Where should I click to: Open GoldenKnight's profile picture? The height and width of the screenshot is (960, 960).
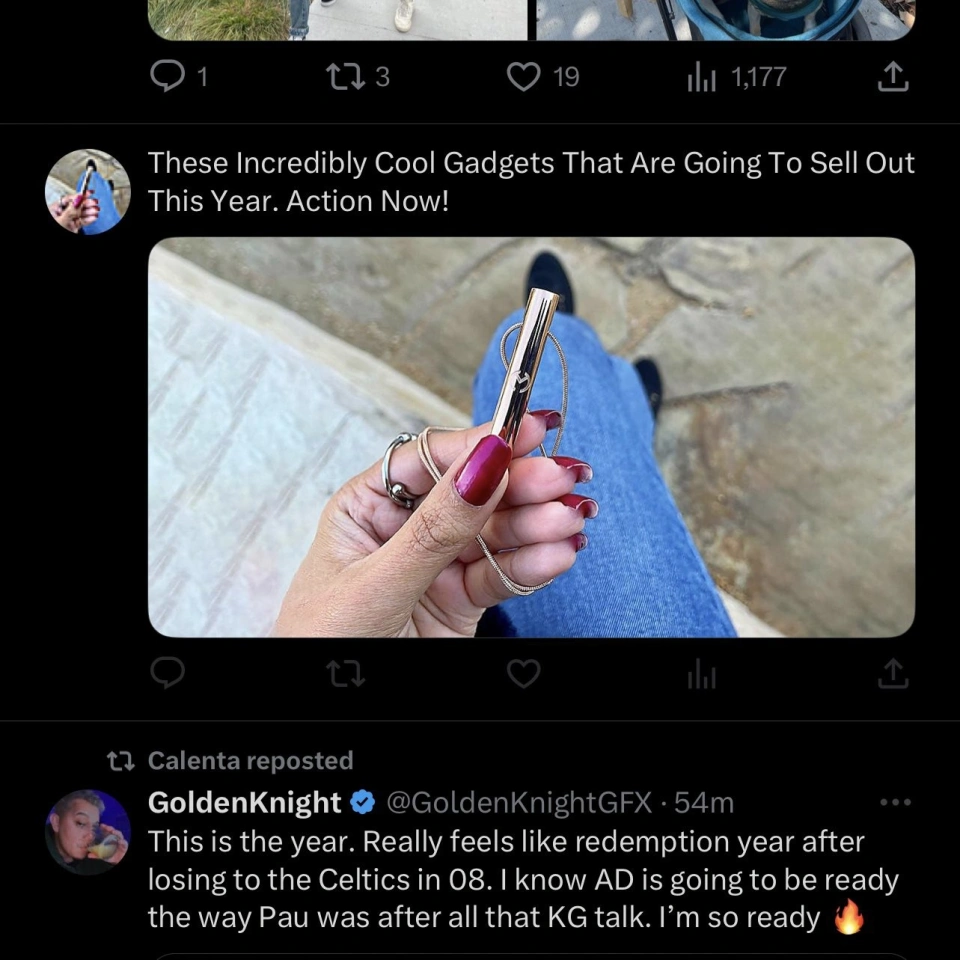[x=88, y=832]
